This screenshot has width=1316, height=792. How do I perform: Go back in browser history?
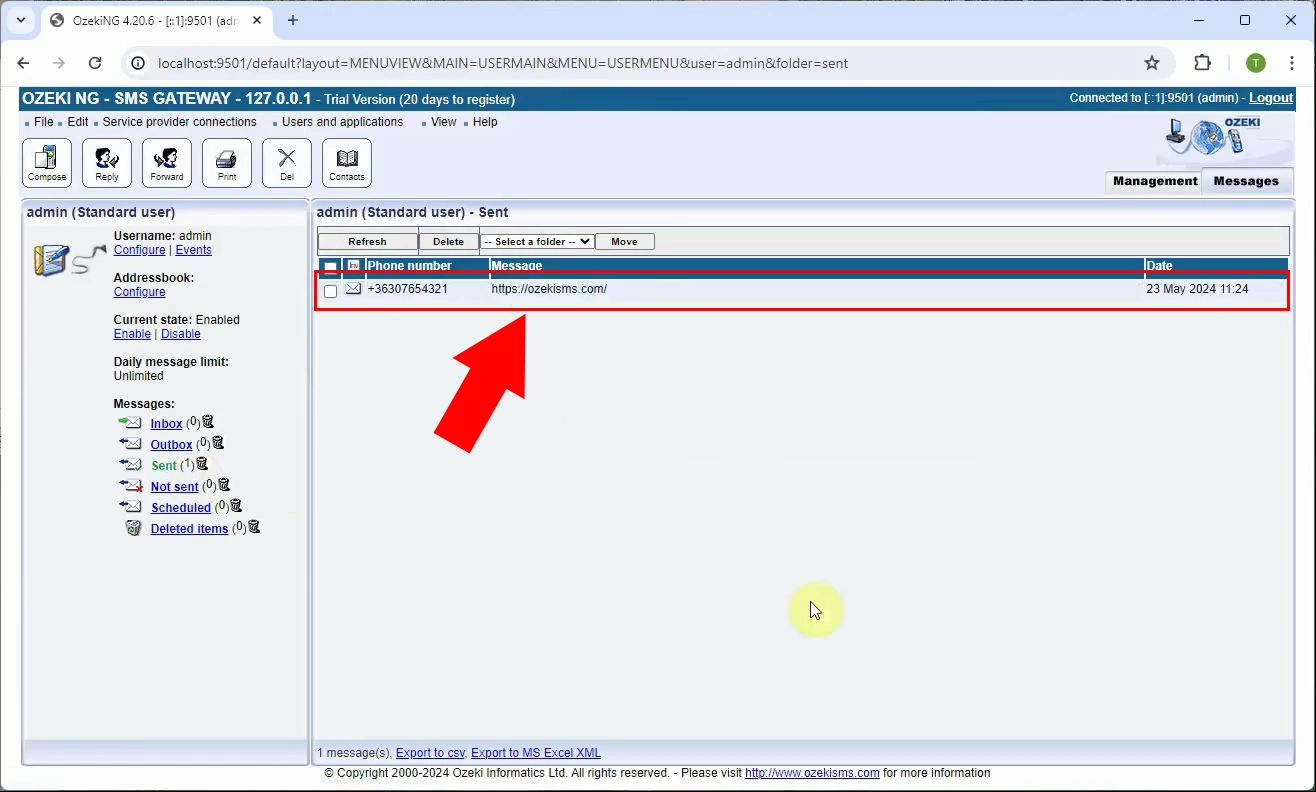tap(24, 63)
